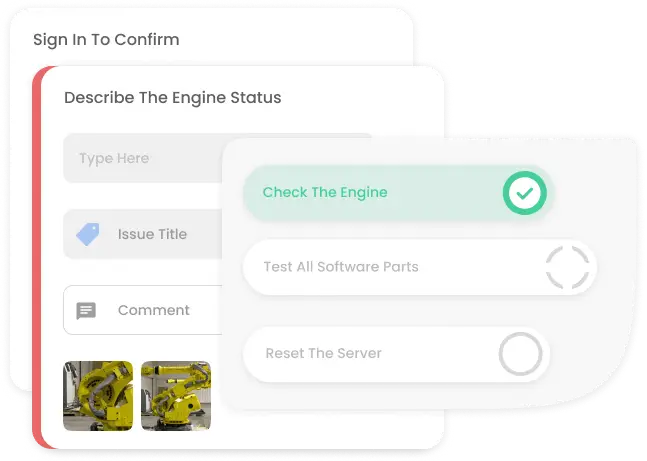Viewport: 647px width, 461px height.
Task: Mark Test All Software Parts dashed circle
Action: pyautogui.click(x=567, y=267)
